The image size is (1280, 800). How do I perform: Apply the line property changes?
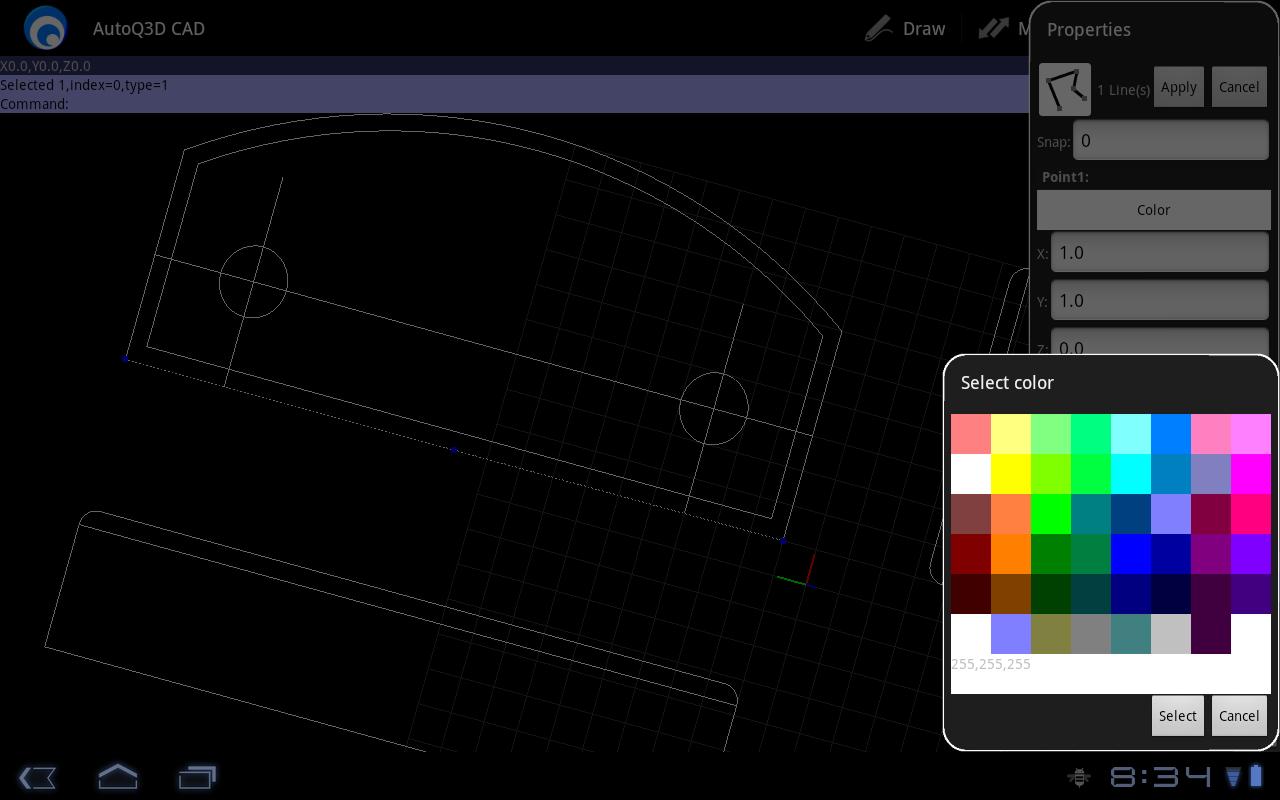pyautogui.click(x=1178, y=87)
